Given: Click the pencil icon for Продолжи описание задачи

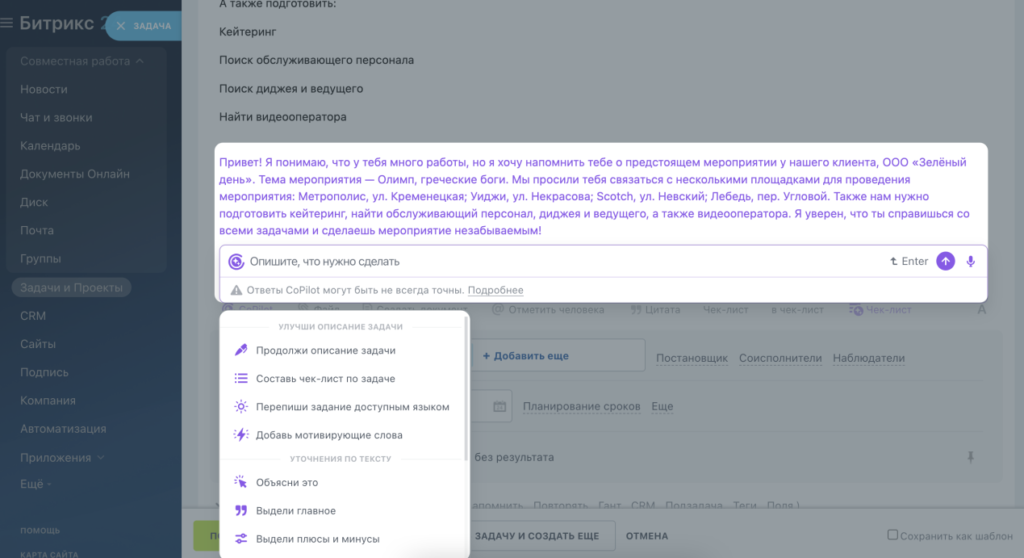Looking at the screenshot, I should click(x=241, y=350).
